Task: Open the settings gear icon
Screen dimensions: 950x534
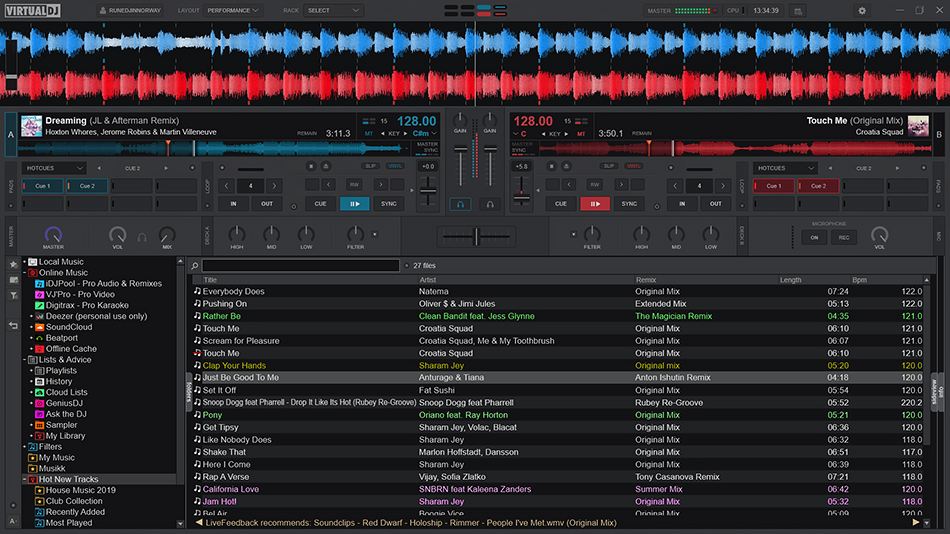Action: point(862,10)
